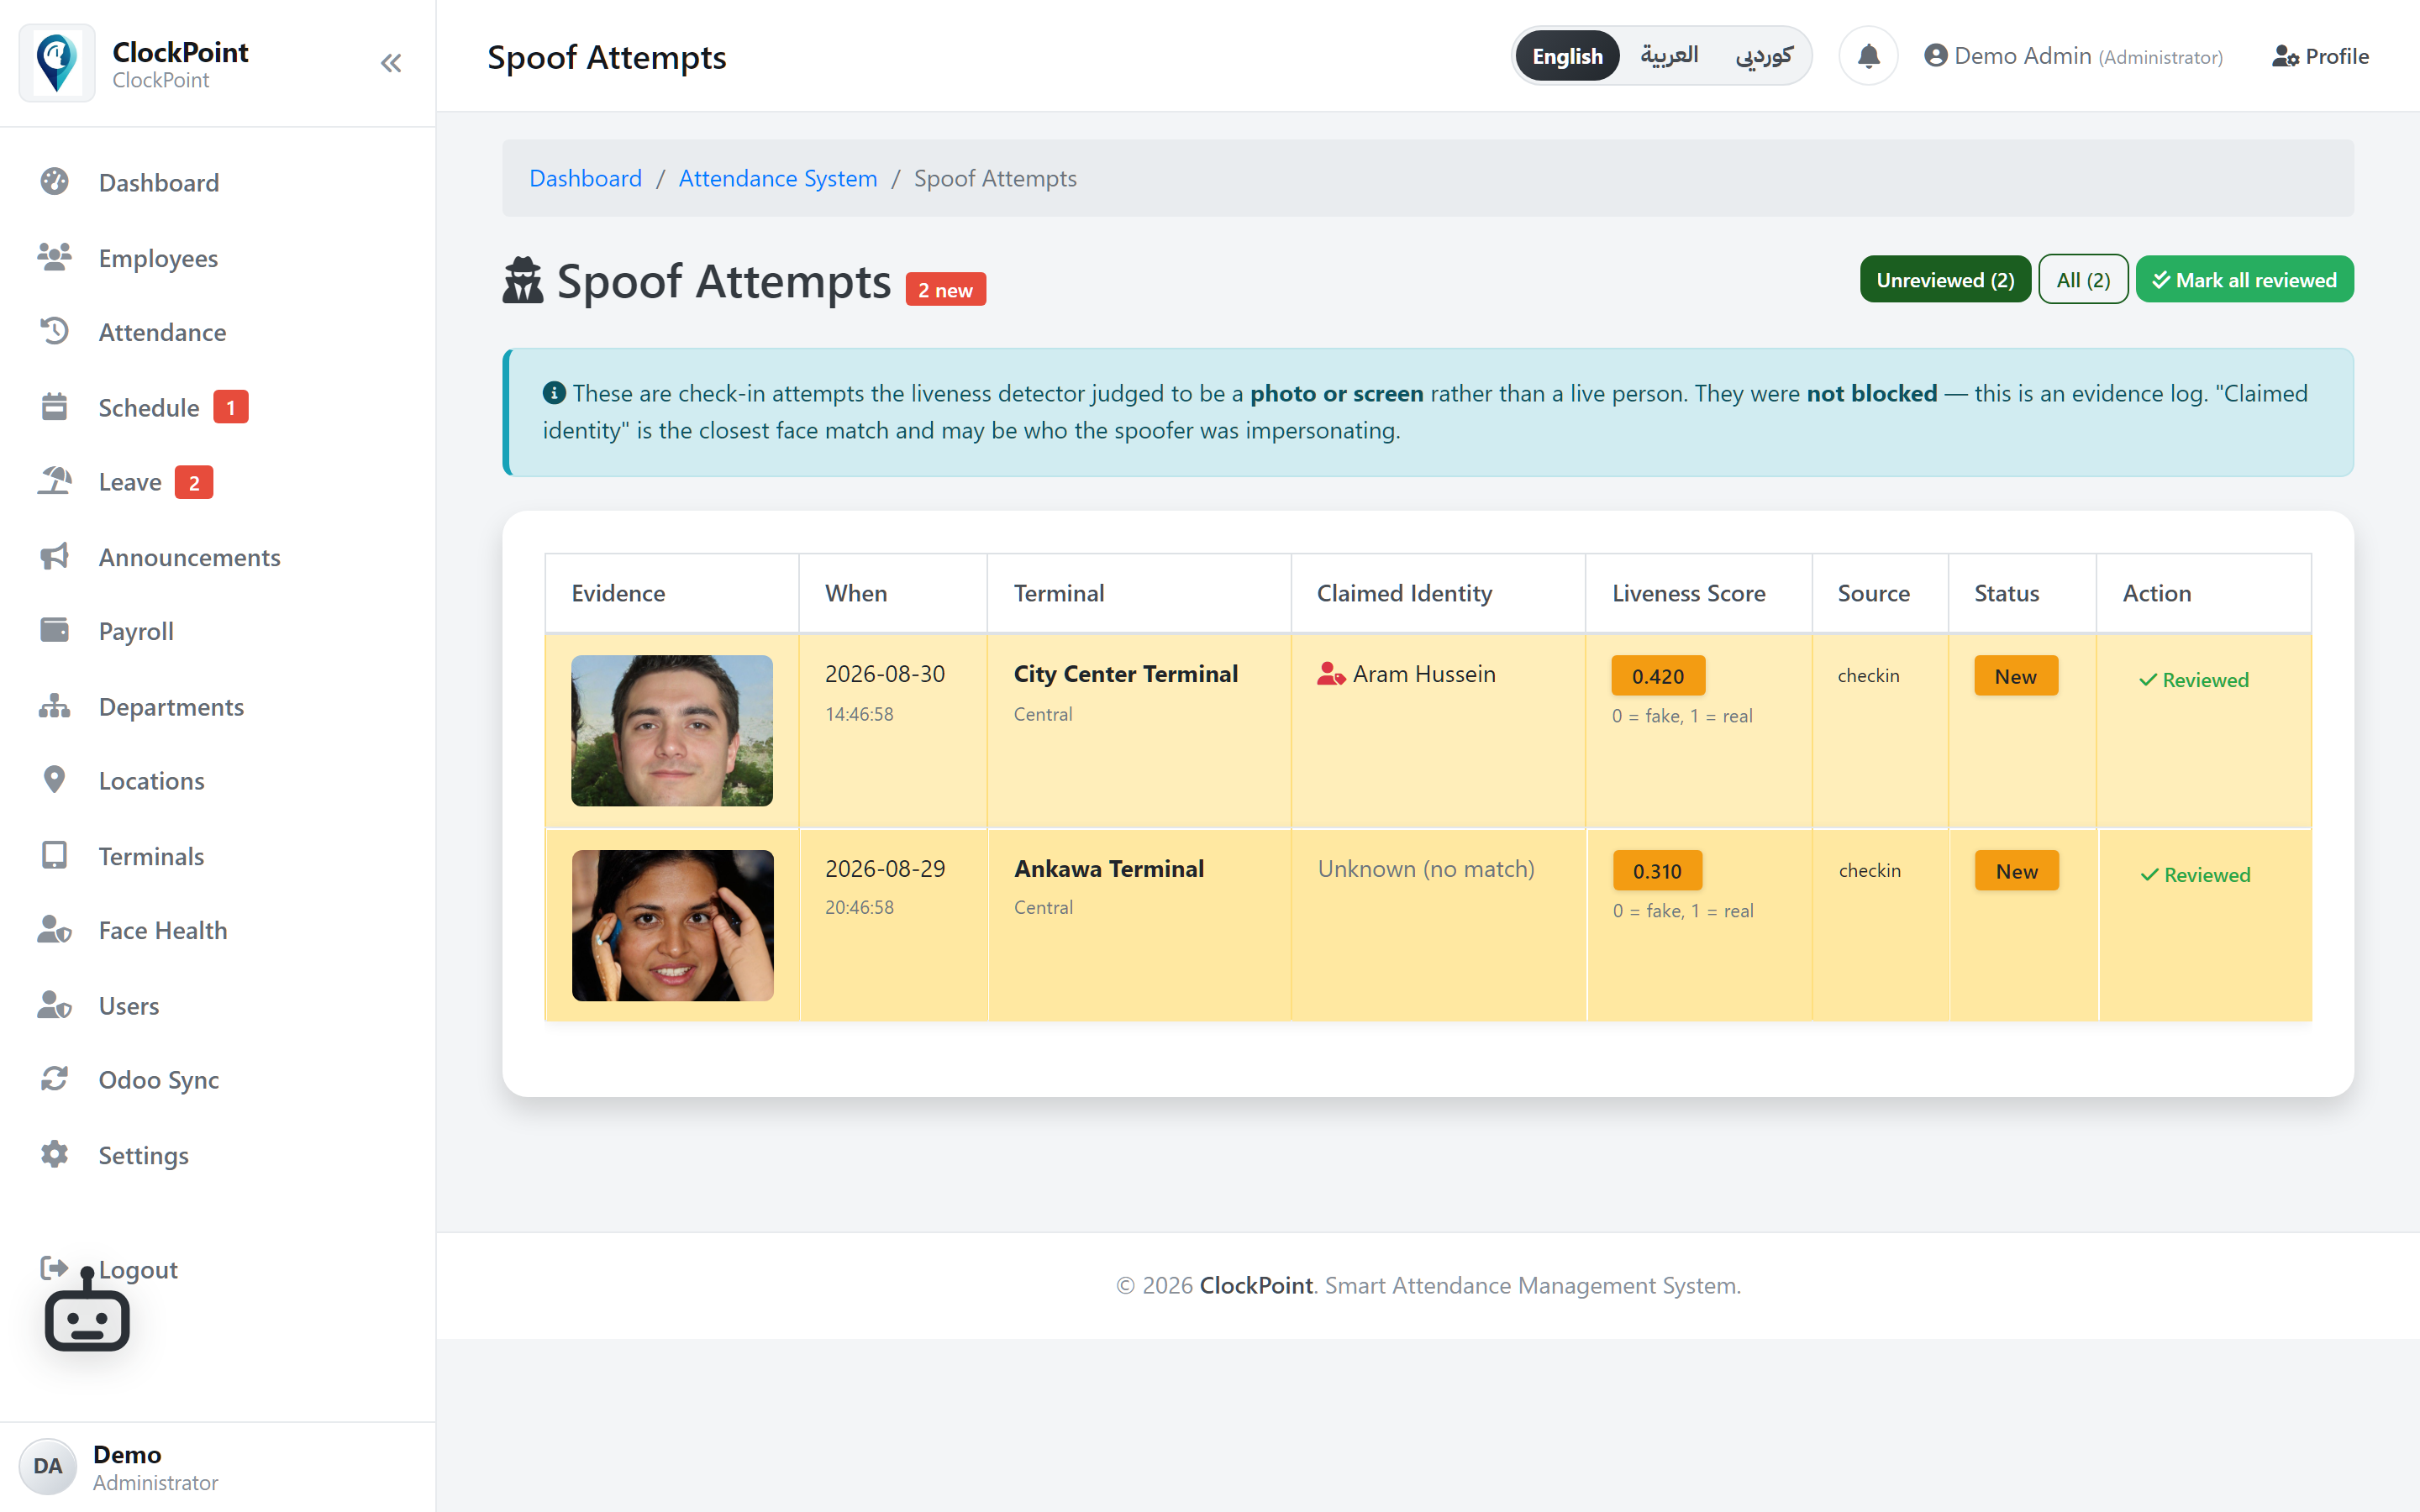Open Profile link in header
This screenshot has height=1512, width=2420.
[2320, 56]
